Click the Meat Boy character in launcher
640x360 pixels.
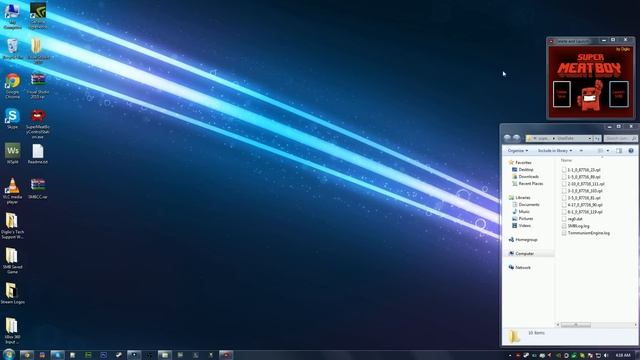coord(590,96)
